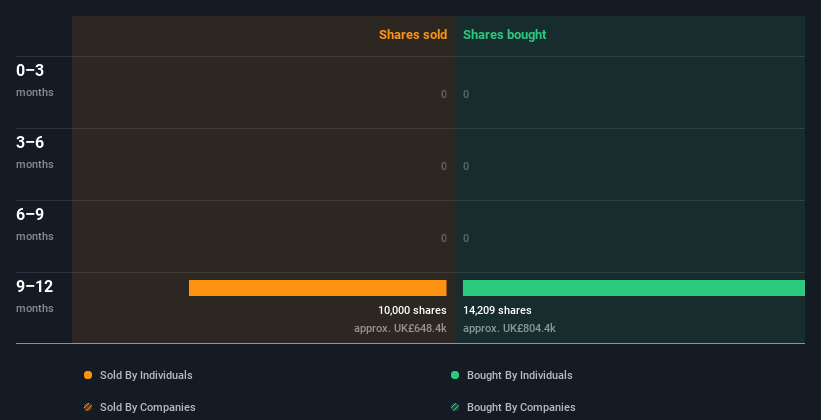Toggle the Sold By Companies legend label
This screenshot has height=420, width=821.
tap(148, 407)
